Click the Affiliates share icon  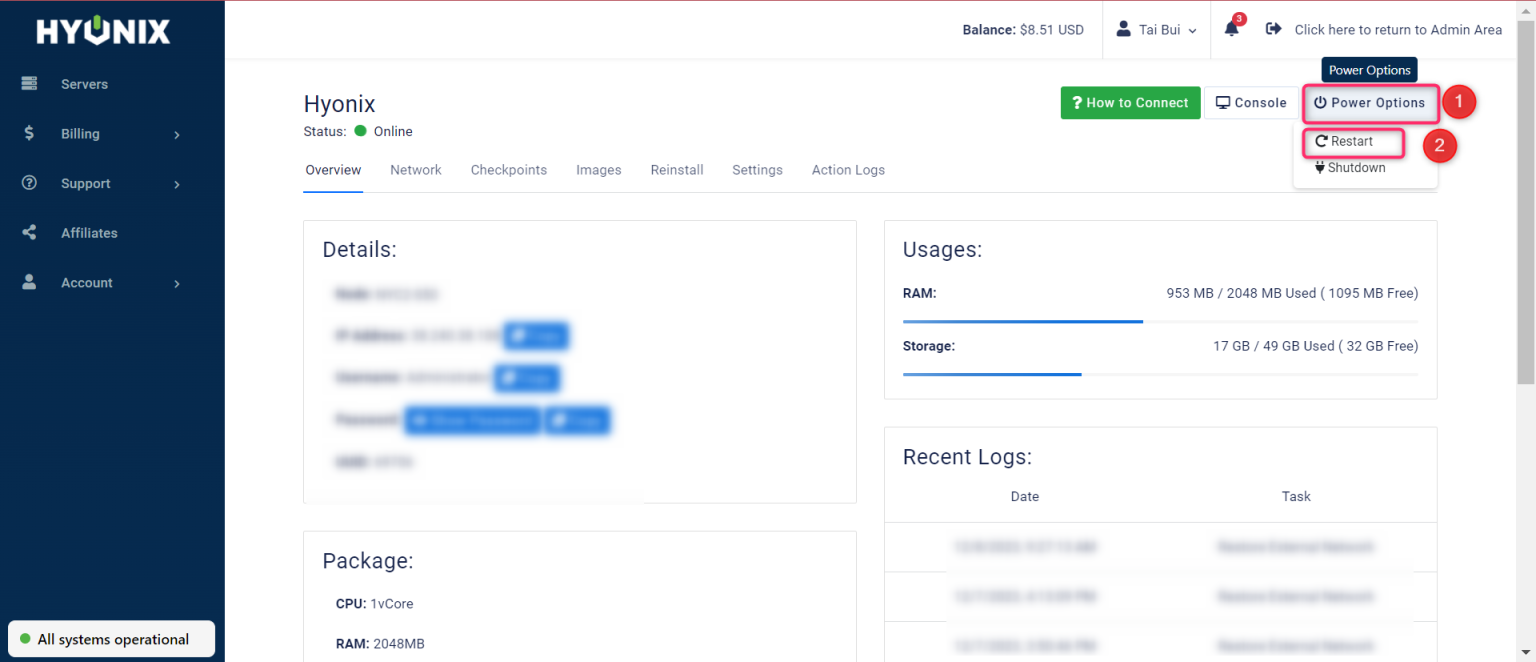click(x=29, y=233)
